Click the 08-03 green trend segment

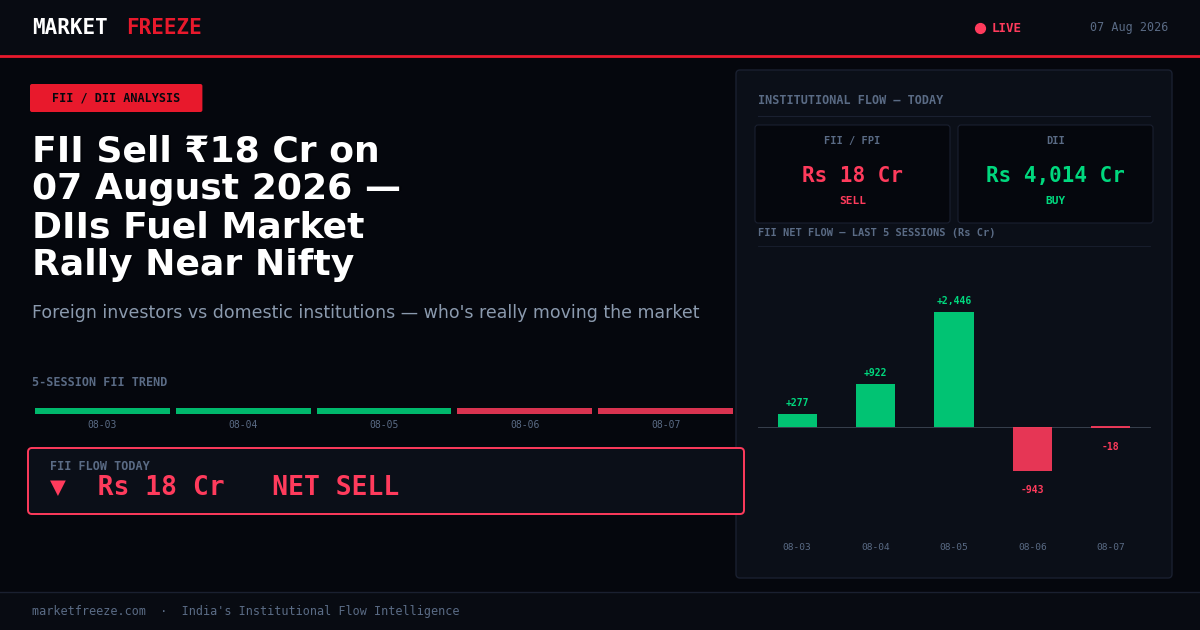(x=102, y=411)
